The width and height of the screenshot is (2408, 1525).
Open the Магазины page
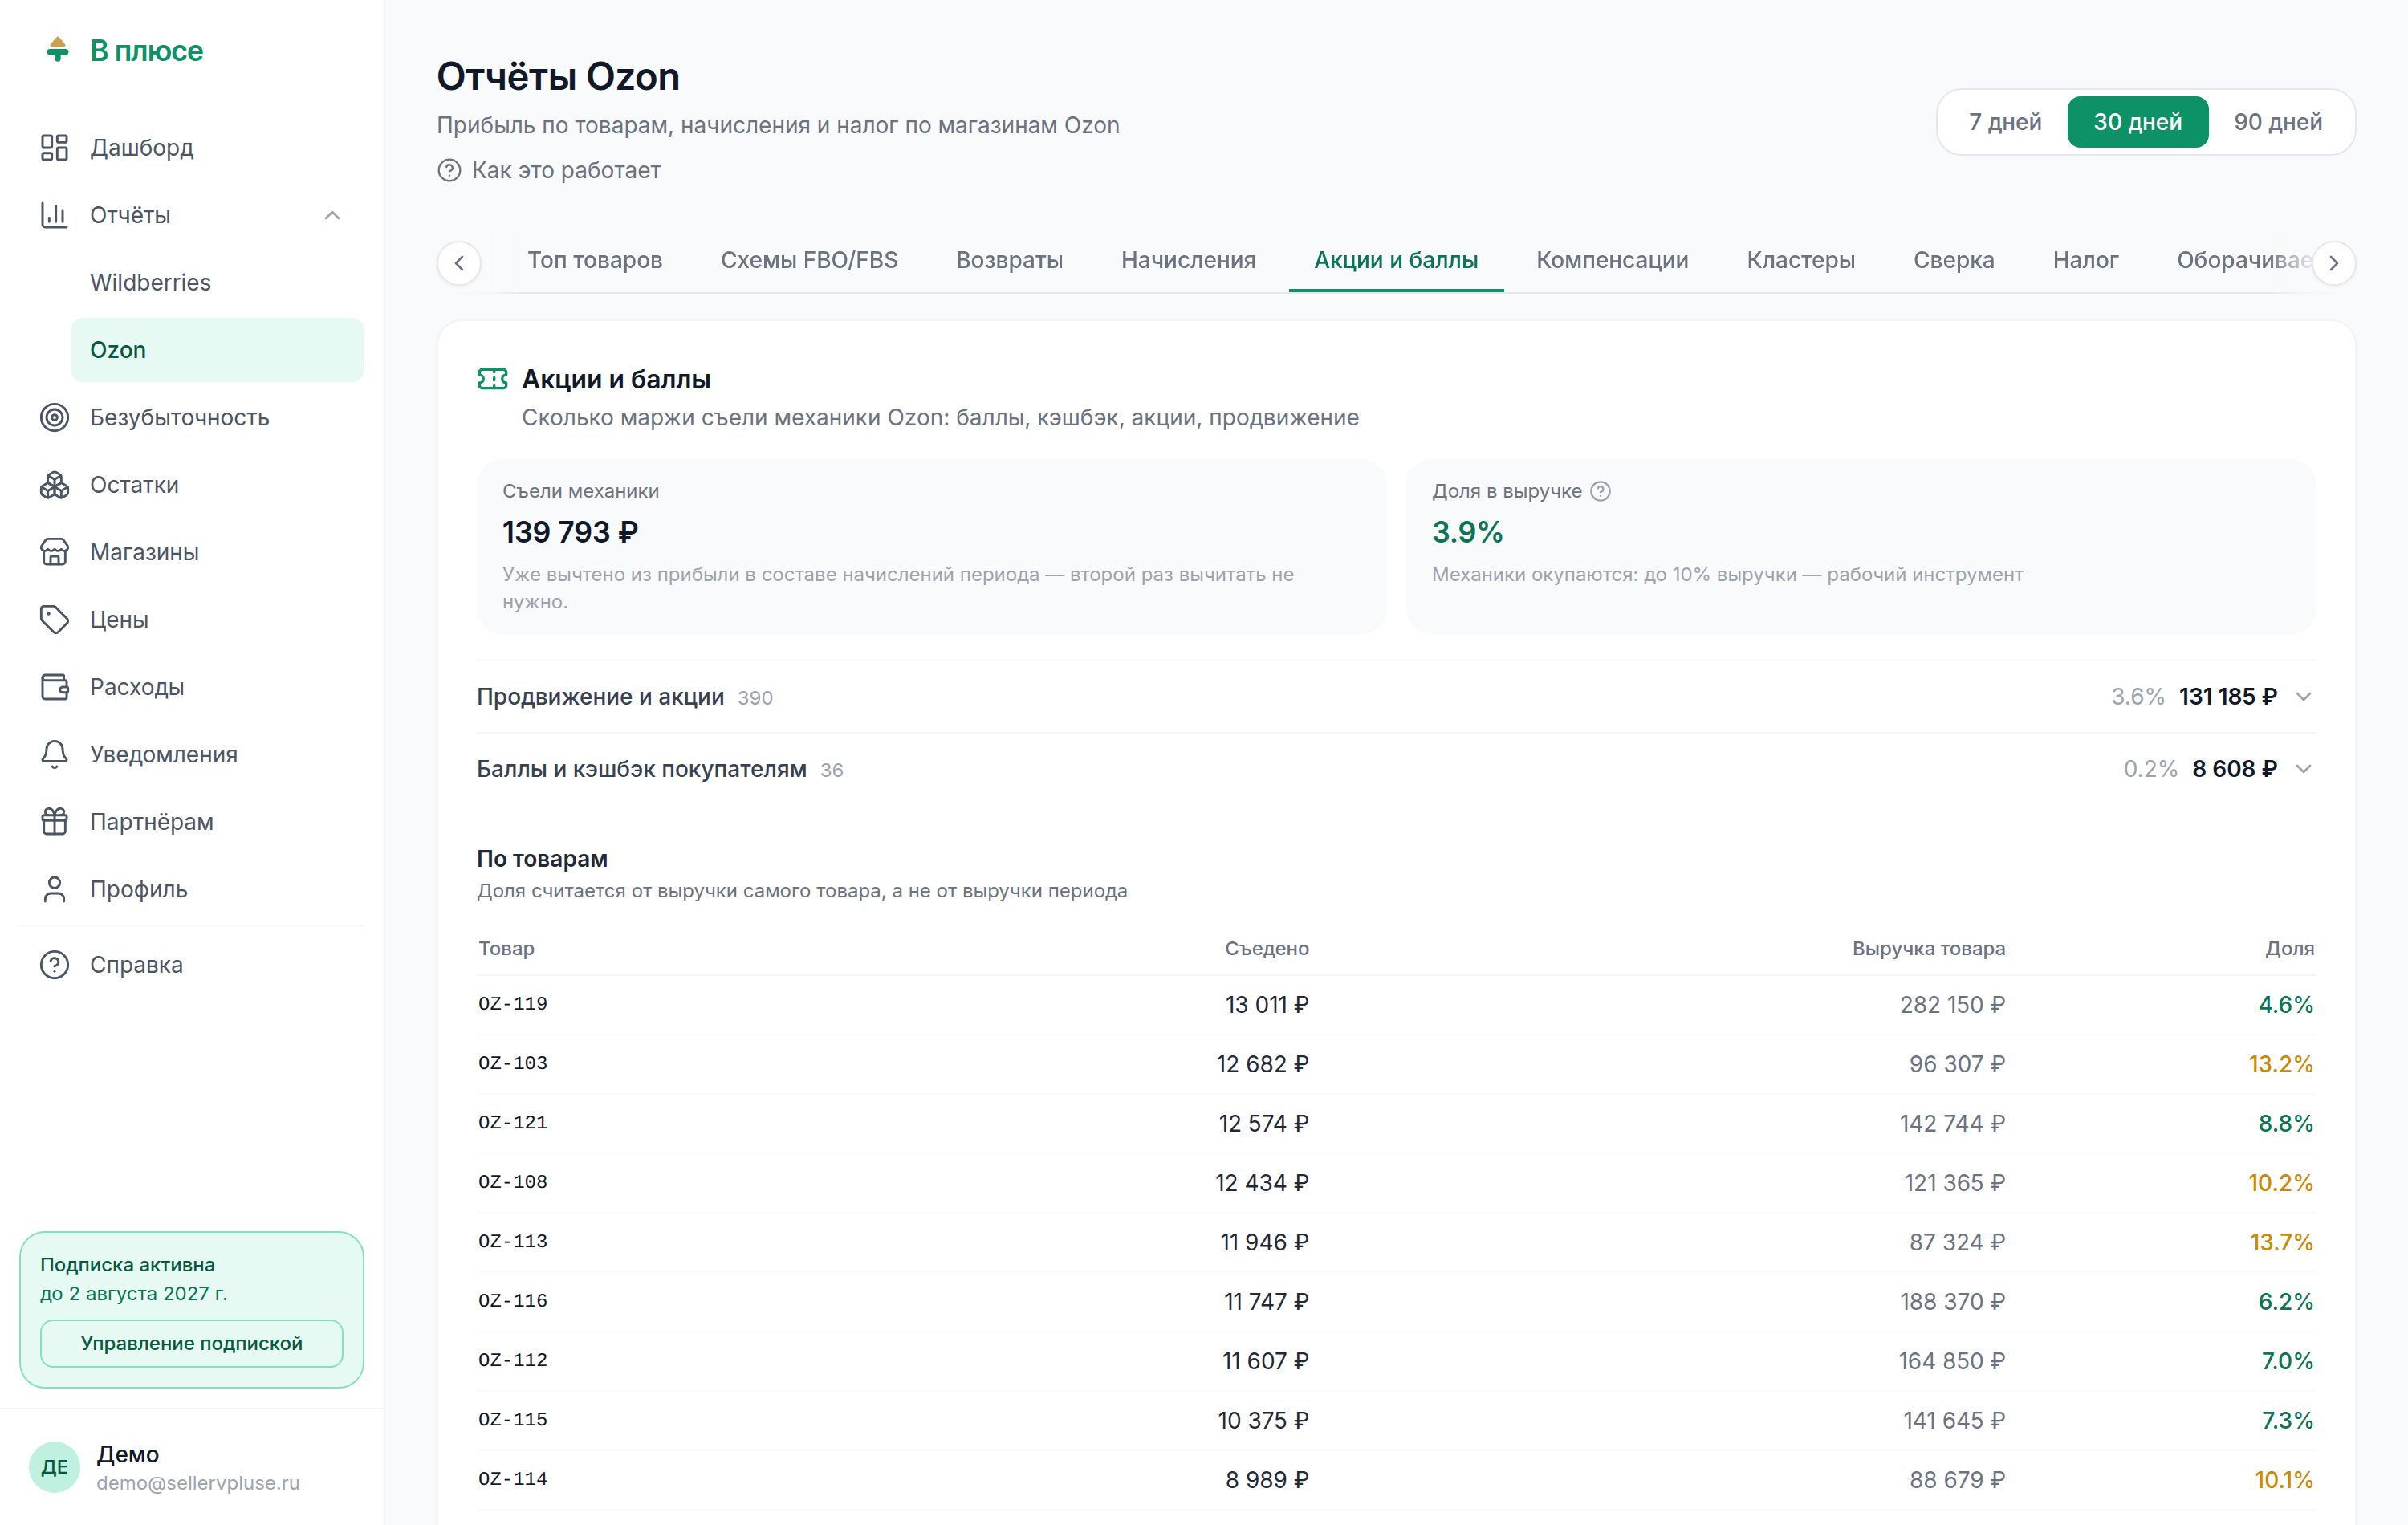coord(192,552)
